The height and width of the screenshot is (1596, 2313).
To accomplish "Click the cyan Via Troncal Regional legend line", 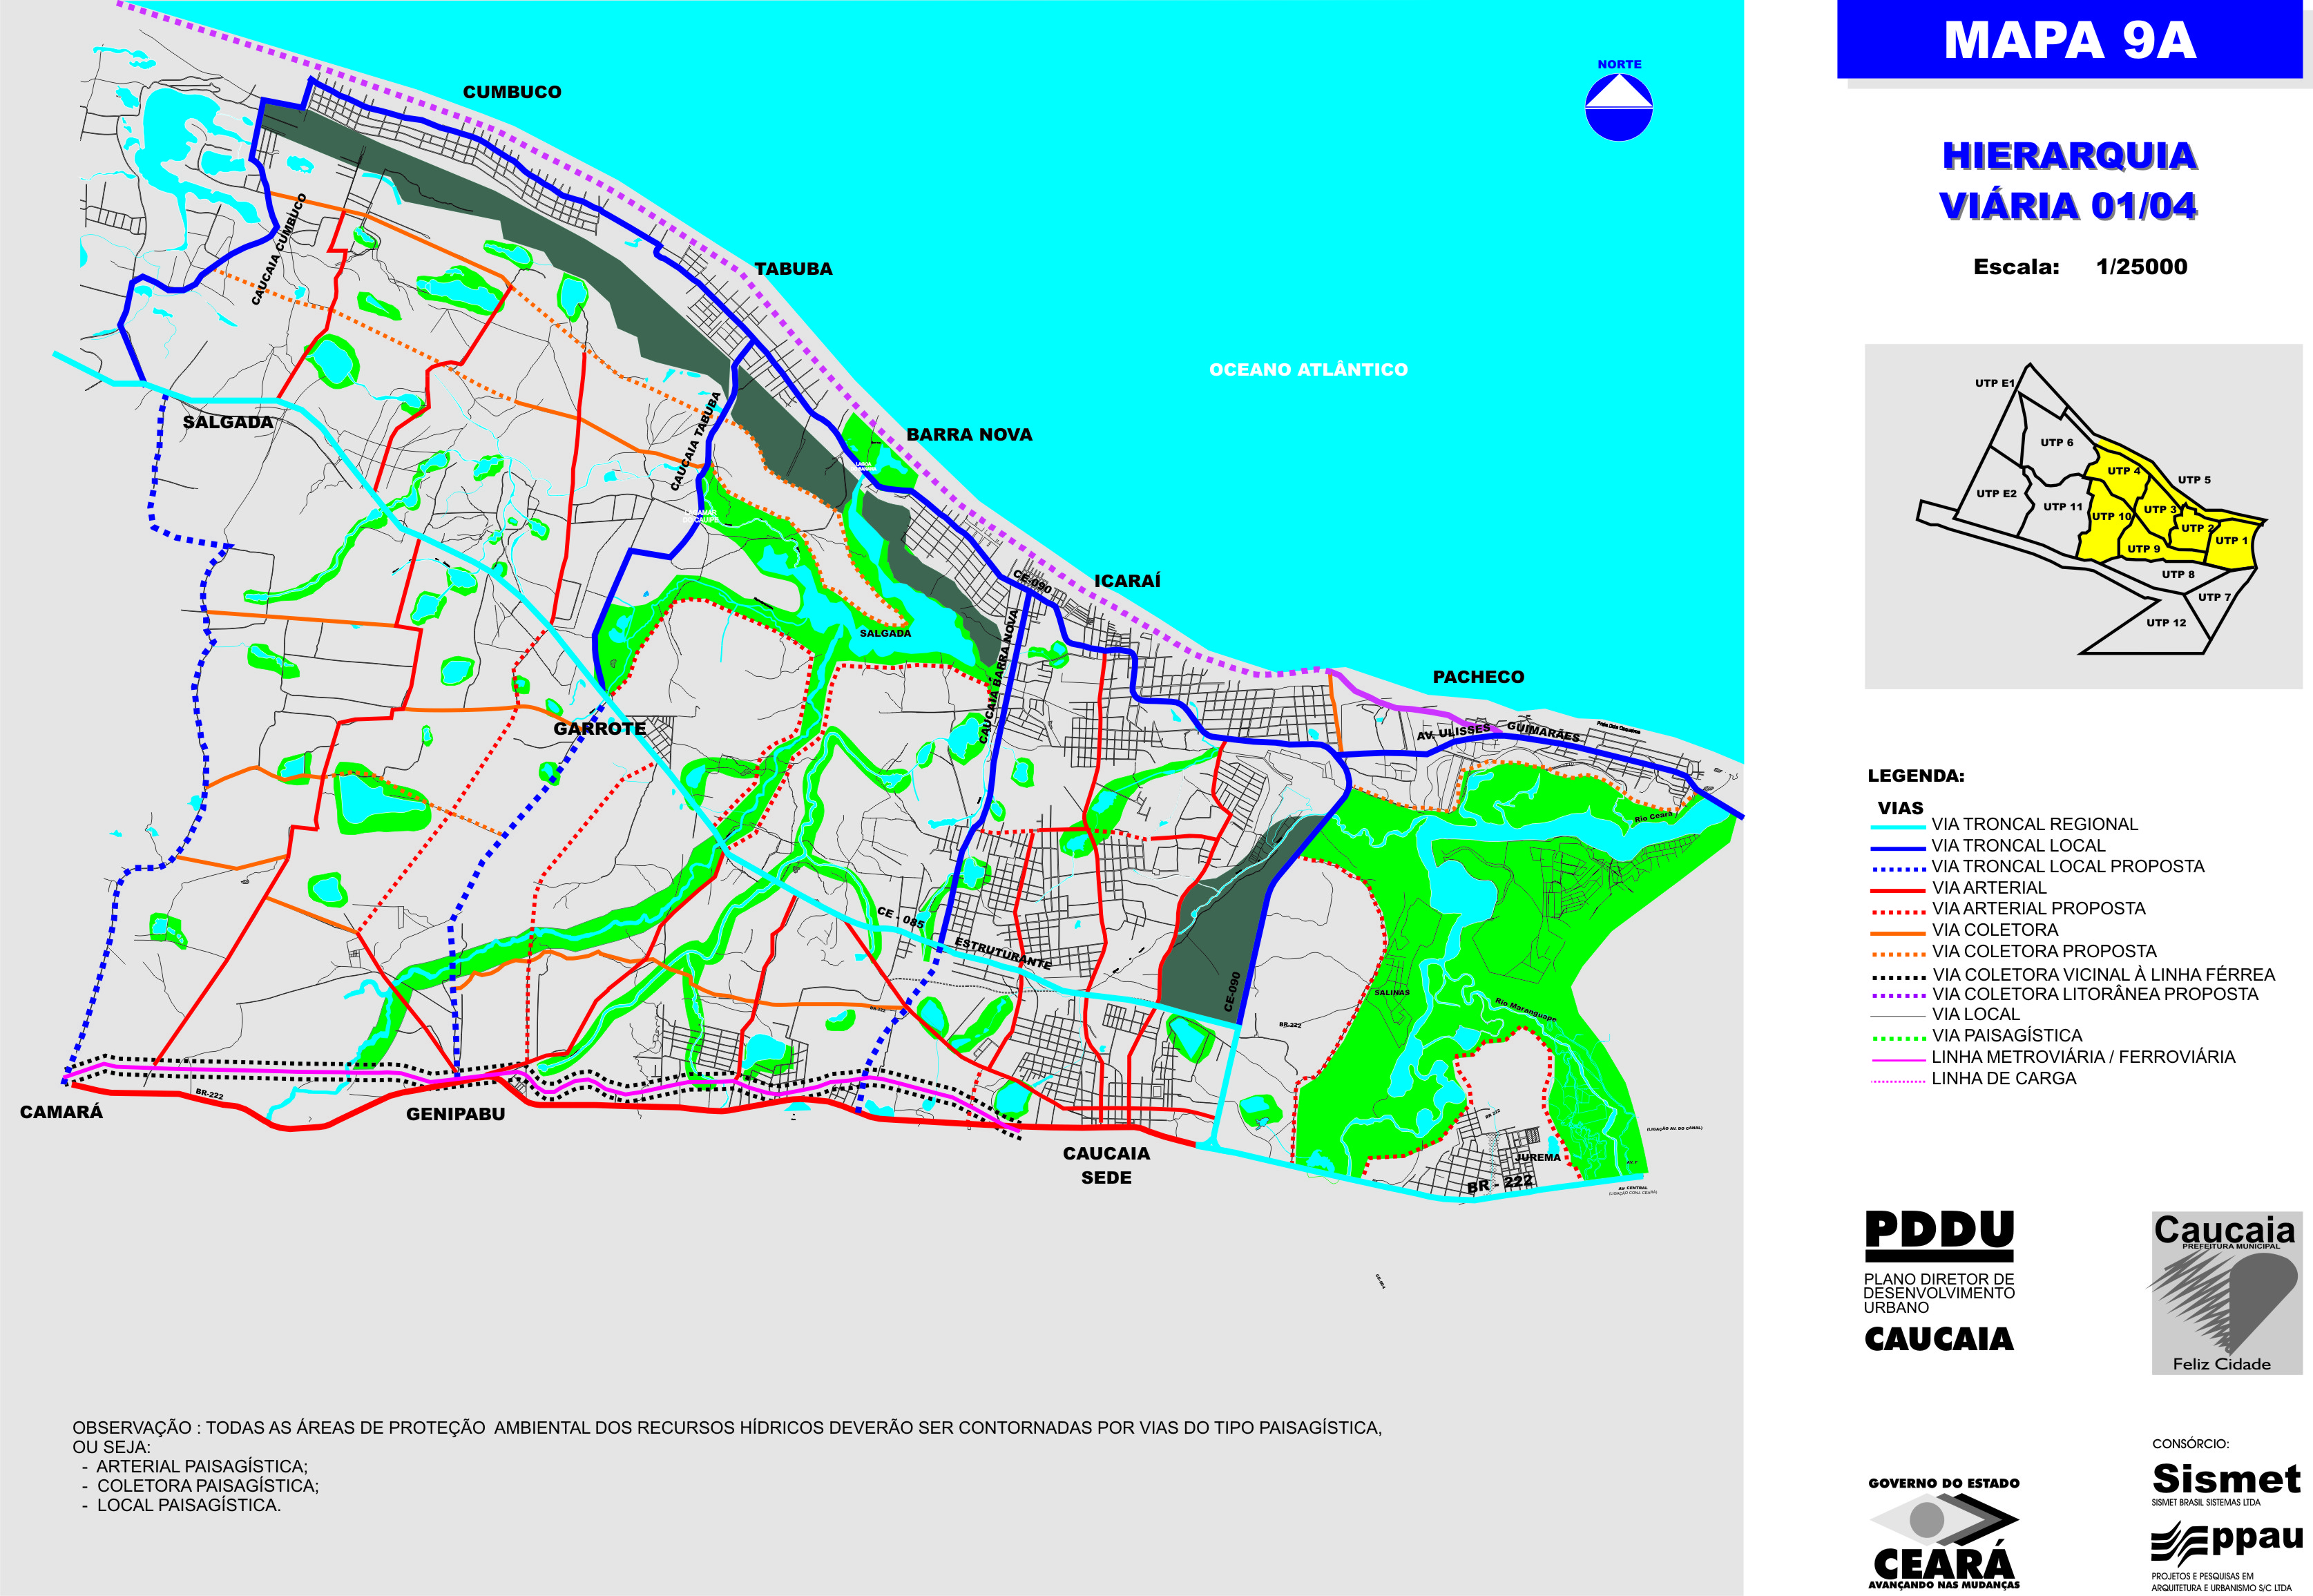I will point(1897,827).
